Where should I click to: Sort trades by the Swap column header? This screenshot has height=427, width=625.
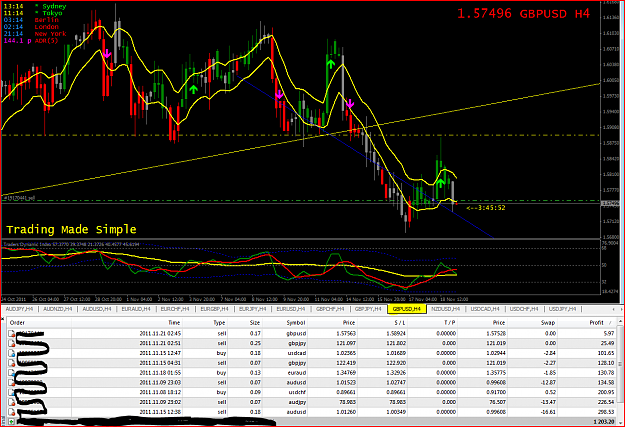[x=548, y=323]
